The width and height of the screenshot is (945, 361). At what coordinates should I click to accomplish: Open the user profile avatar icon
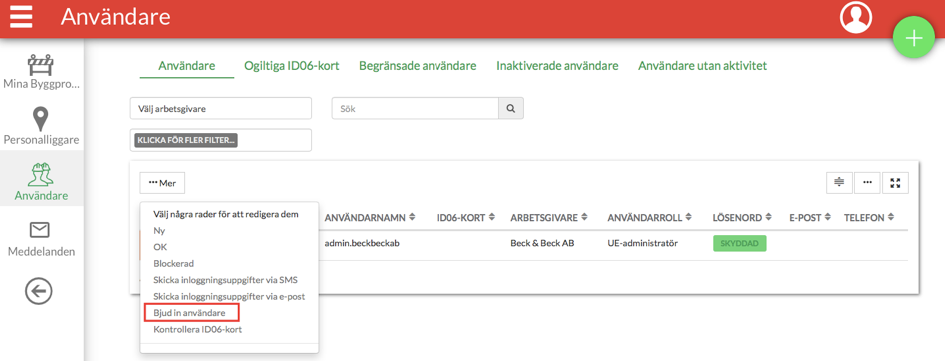(x=856, y=17)
